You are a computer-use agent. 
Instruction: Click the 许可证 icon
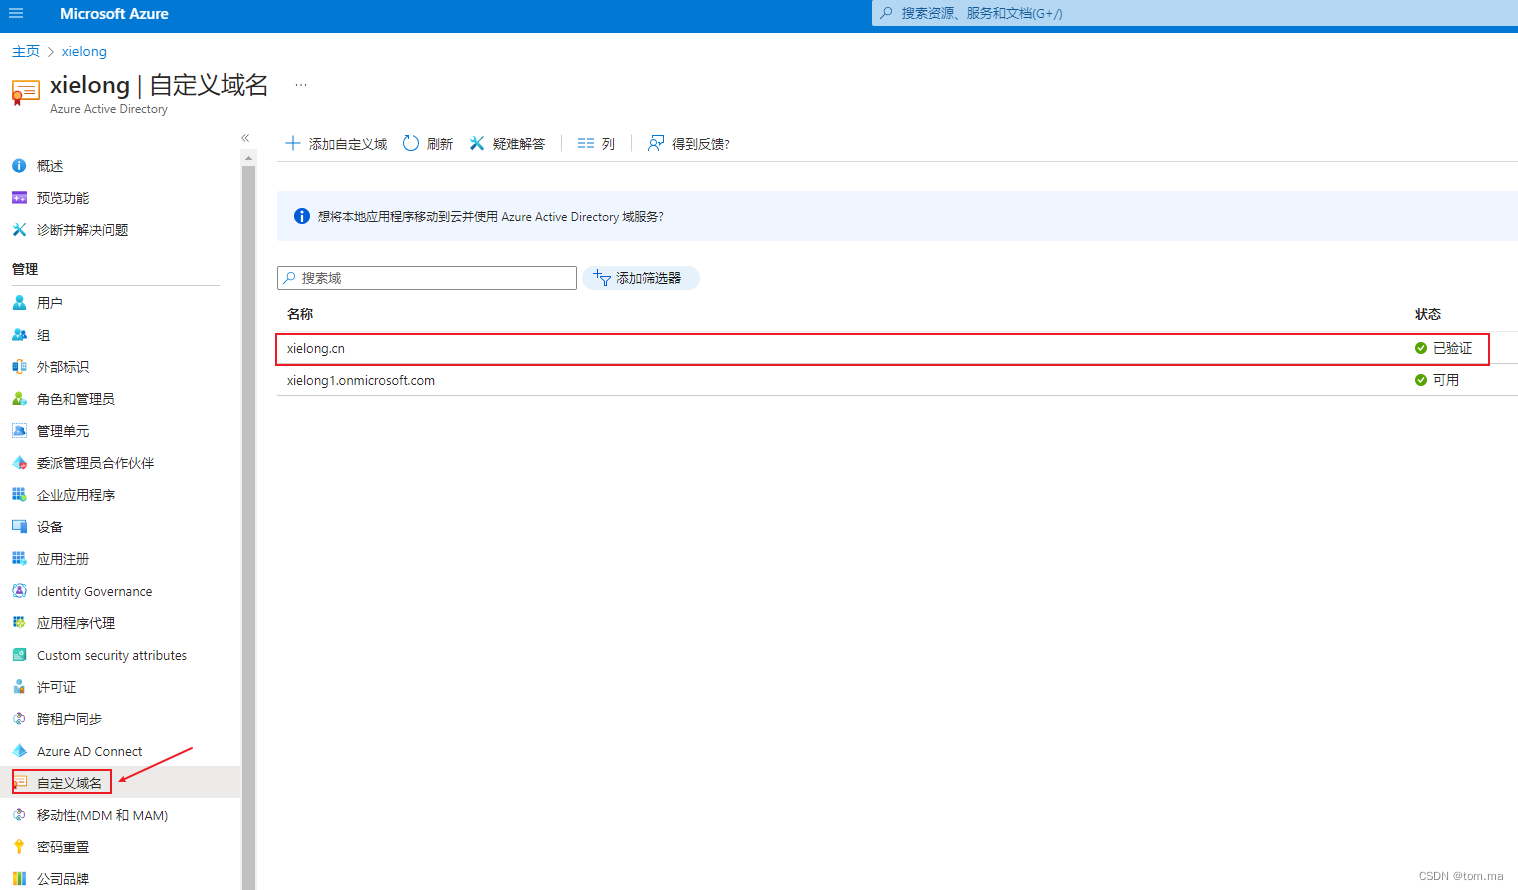pyautogui.click(x=19, y=687)
